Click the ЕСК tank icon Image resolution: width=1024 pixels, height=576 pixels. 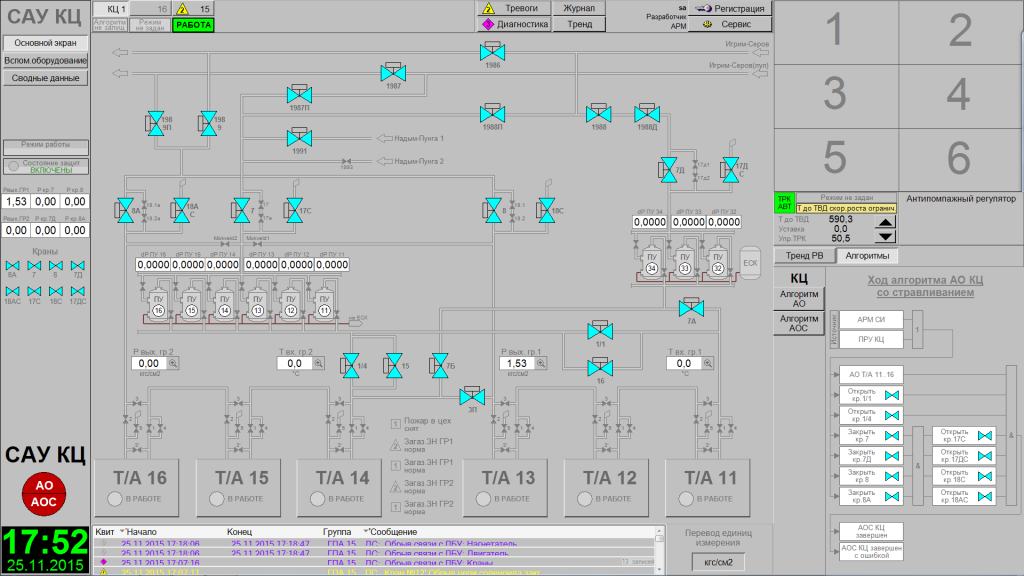pyautogui.click(x=750, y=262)
